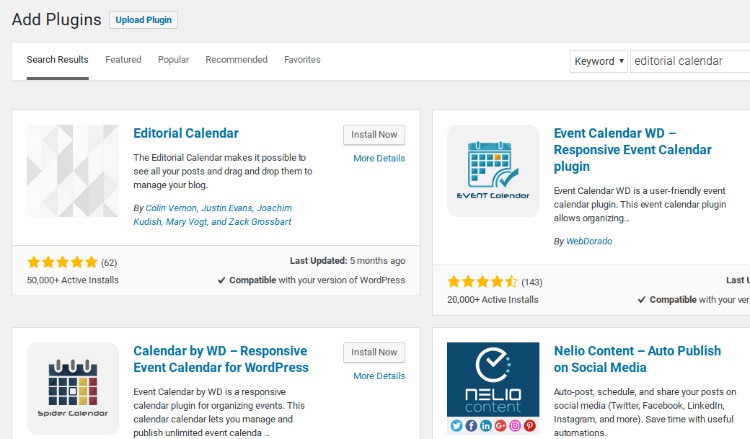
Task: Click the (62) ratings count
Action: pyautogui.click(x=109, y=263)
